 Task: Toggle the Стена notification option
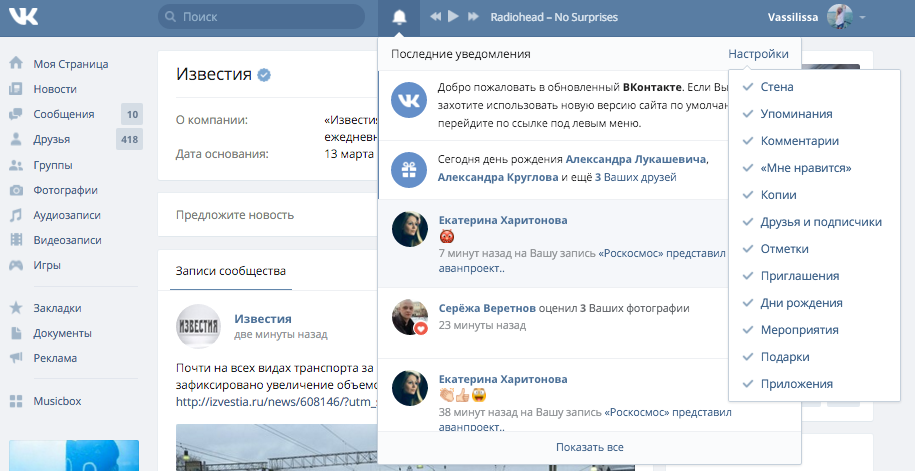[777, 87]
